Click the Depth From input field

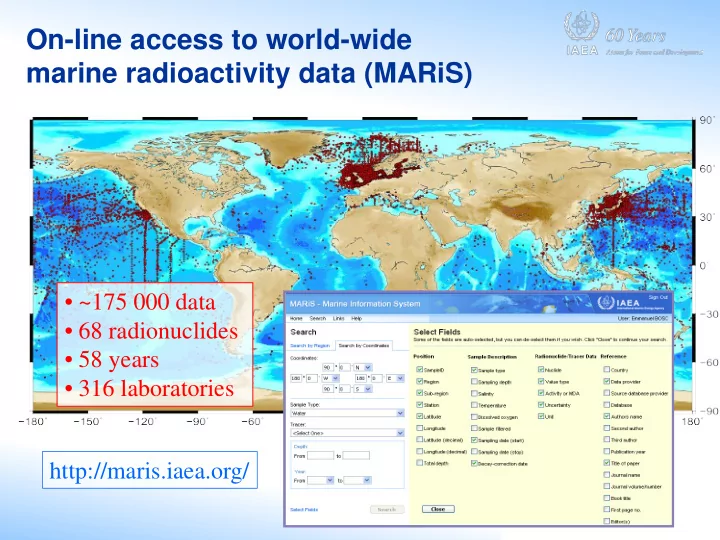[321, 456]
